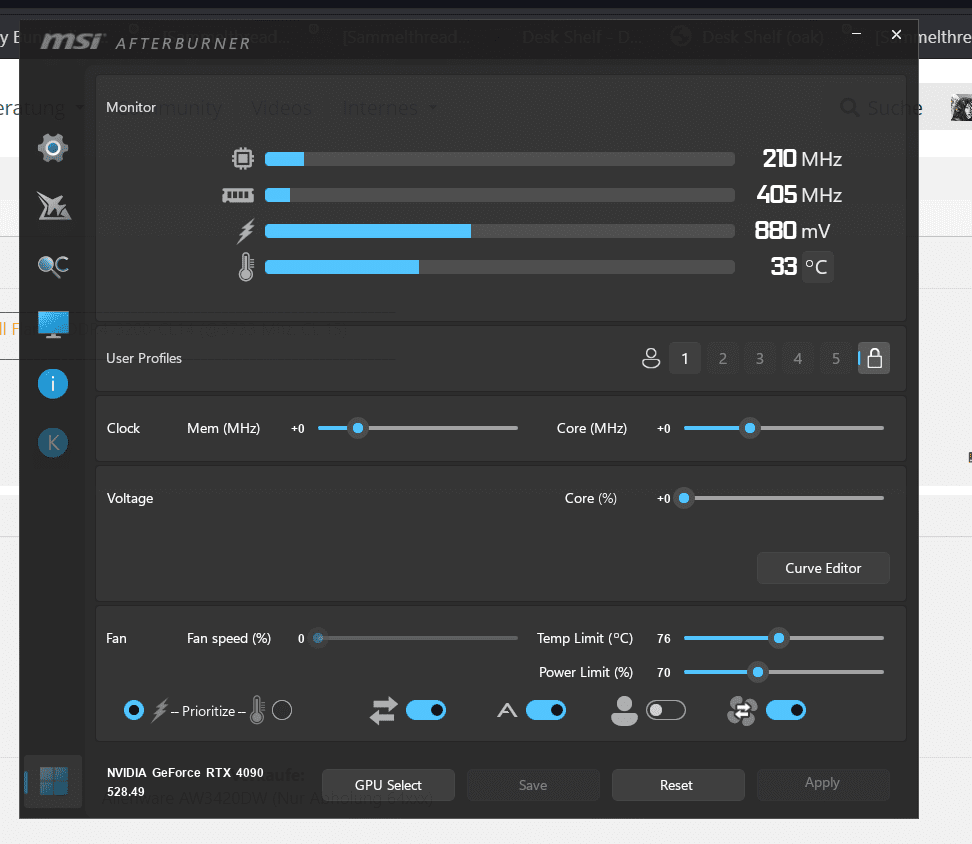Select user profile 3
Image resolution: width=972 pixels, height=844 pixels.
tap(760, 358)
